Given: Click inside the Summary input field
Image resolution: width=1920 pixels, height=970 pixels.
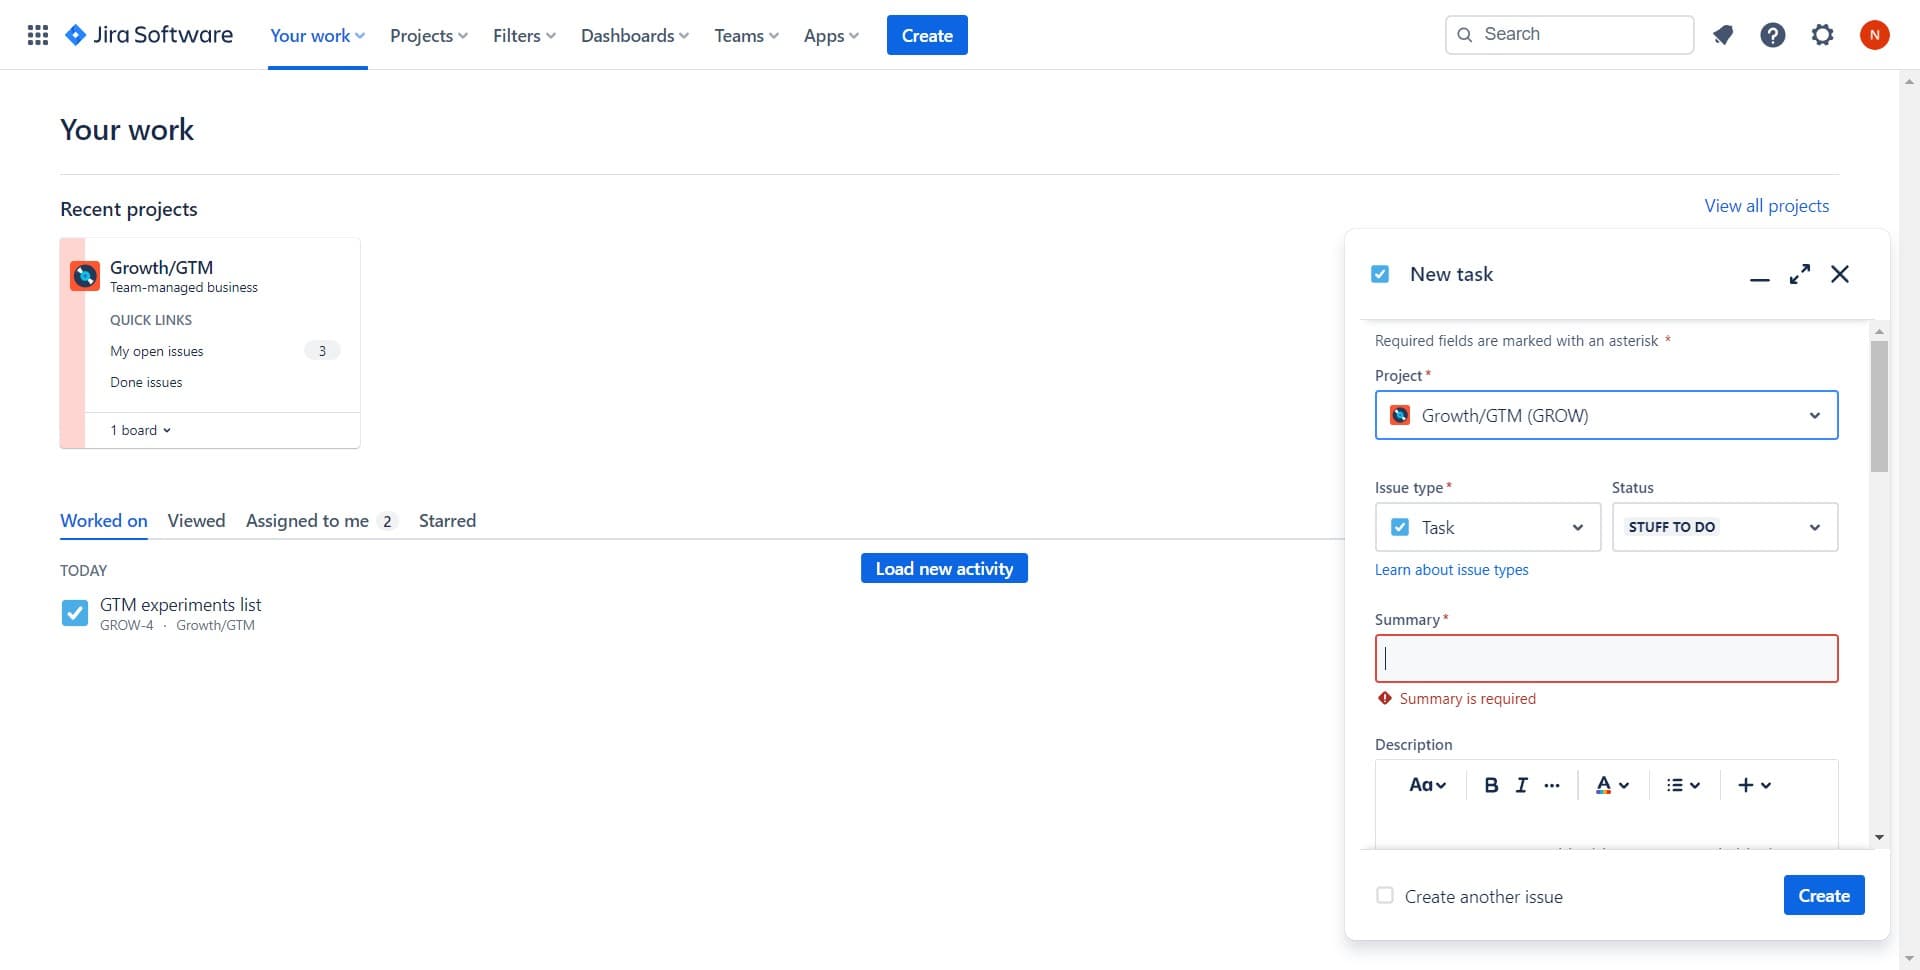Looking at the screenshot, I should coord(1605,658).
